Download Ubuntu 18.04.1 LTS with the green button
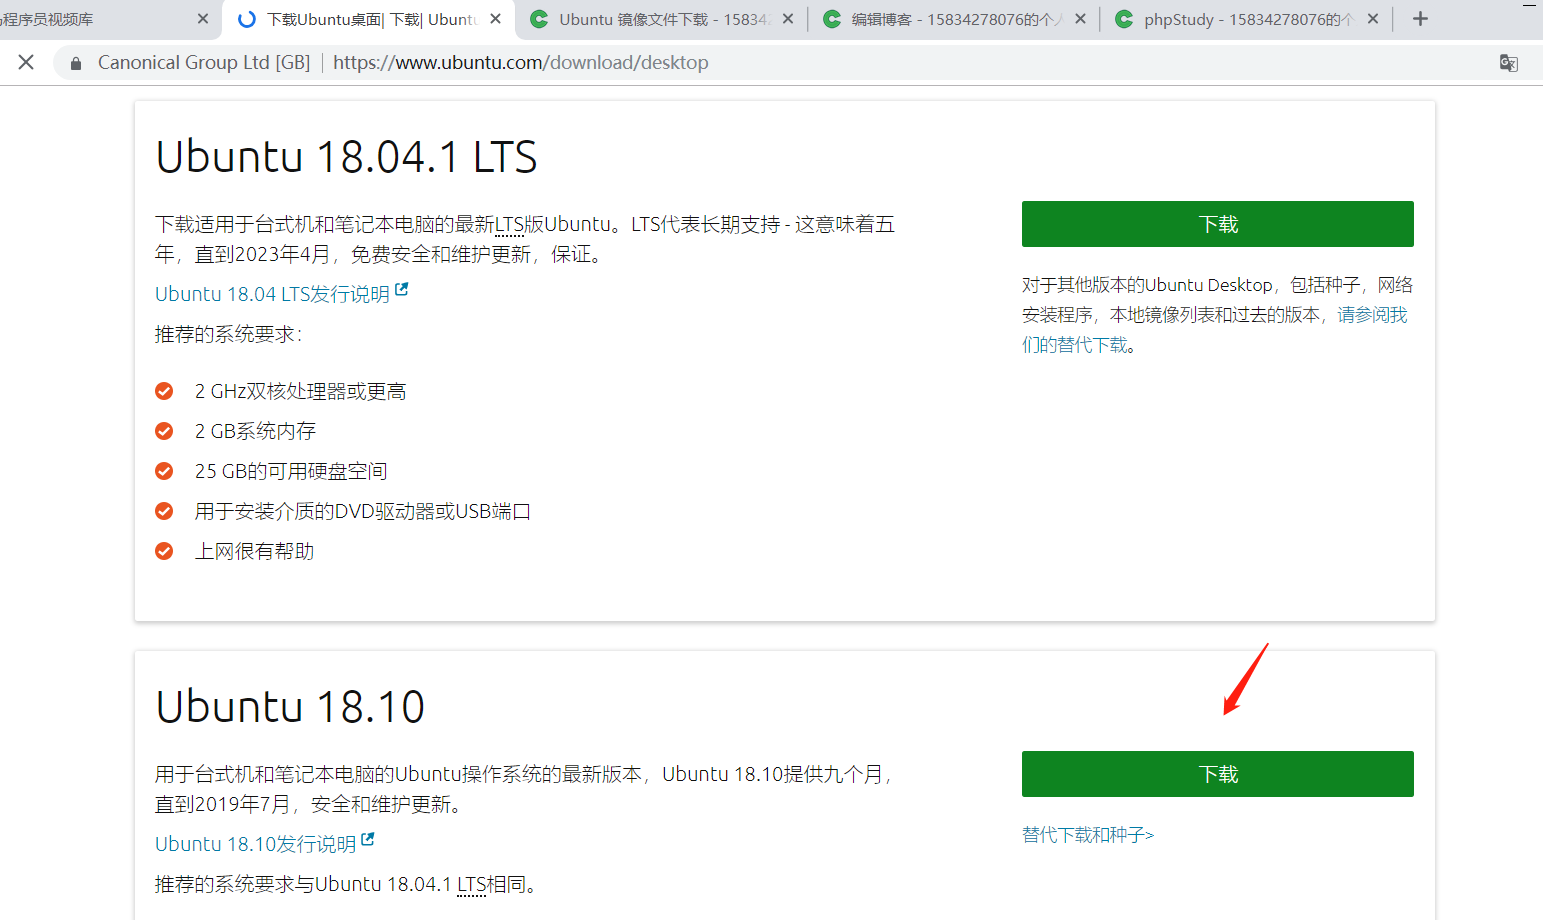This screenshot has height=920, width=1543. 1218,224
